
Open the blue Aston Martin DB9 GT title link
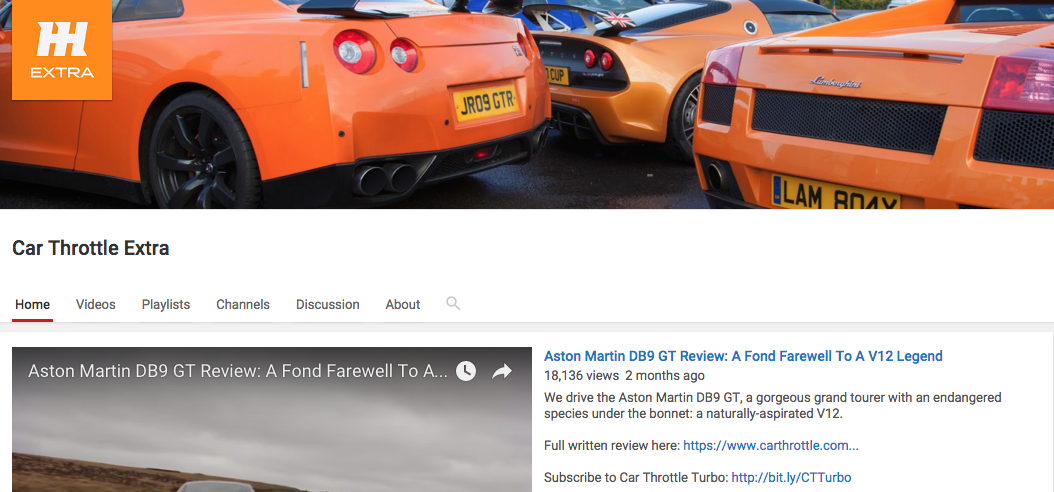(x=743, y=356)
